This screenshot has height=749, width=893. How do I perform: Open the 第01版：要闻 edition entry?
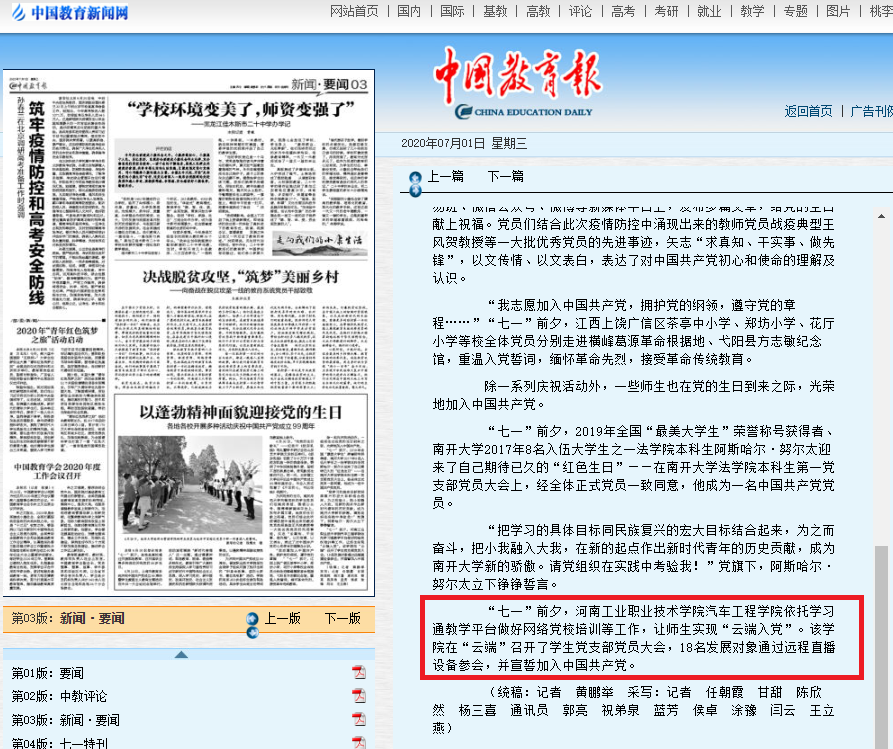point(48,672)
